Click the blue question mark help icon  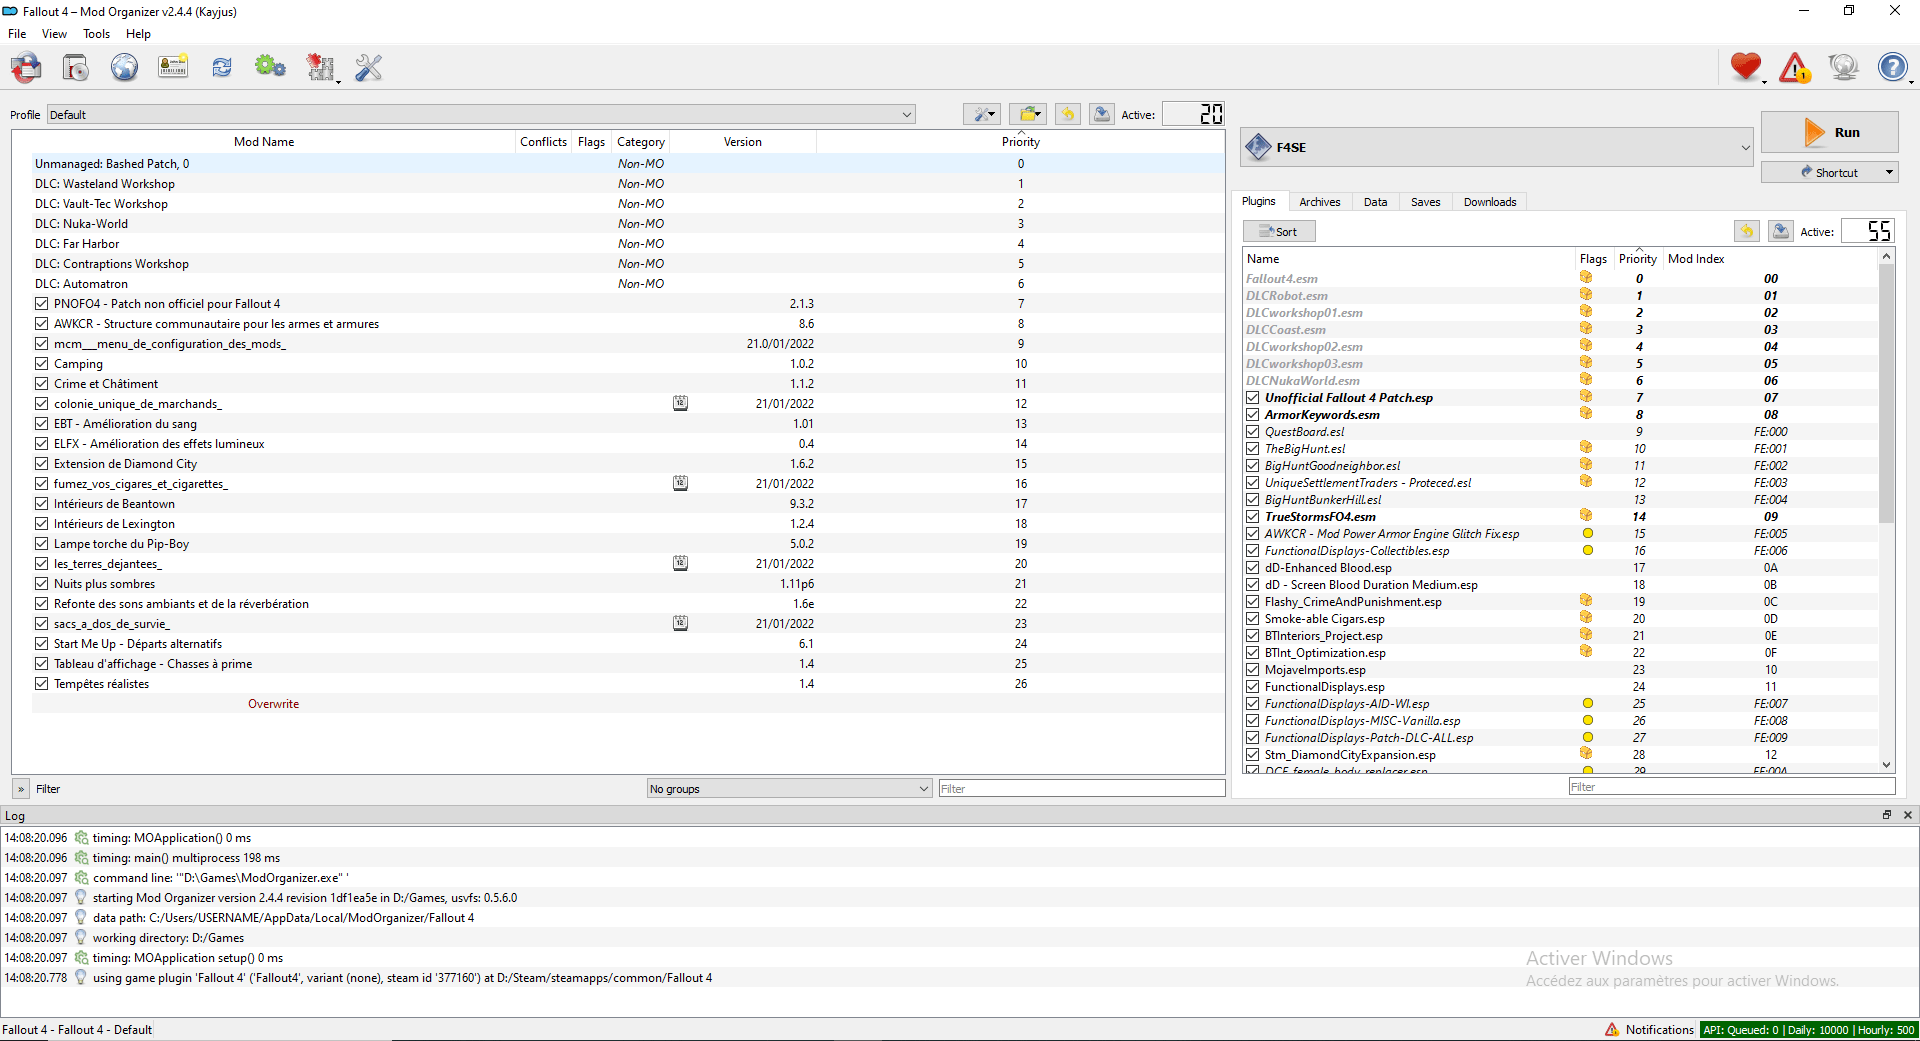1893,67
